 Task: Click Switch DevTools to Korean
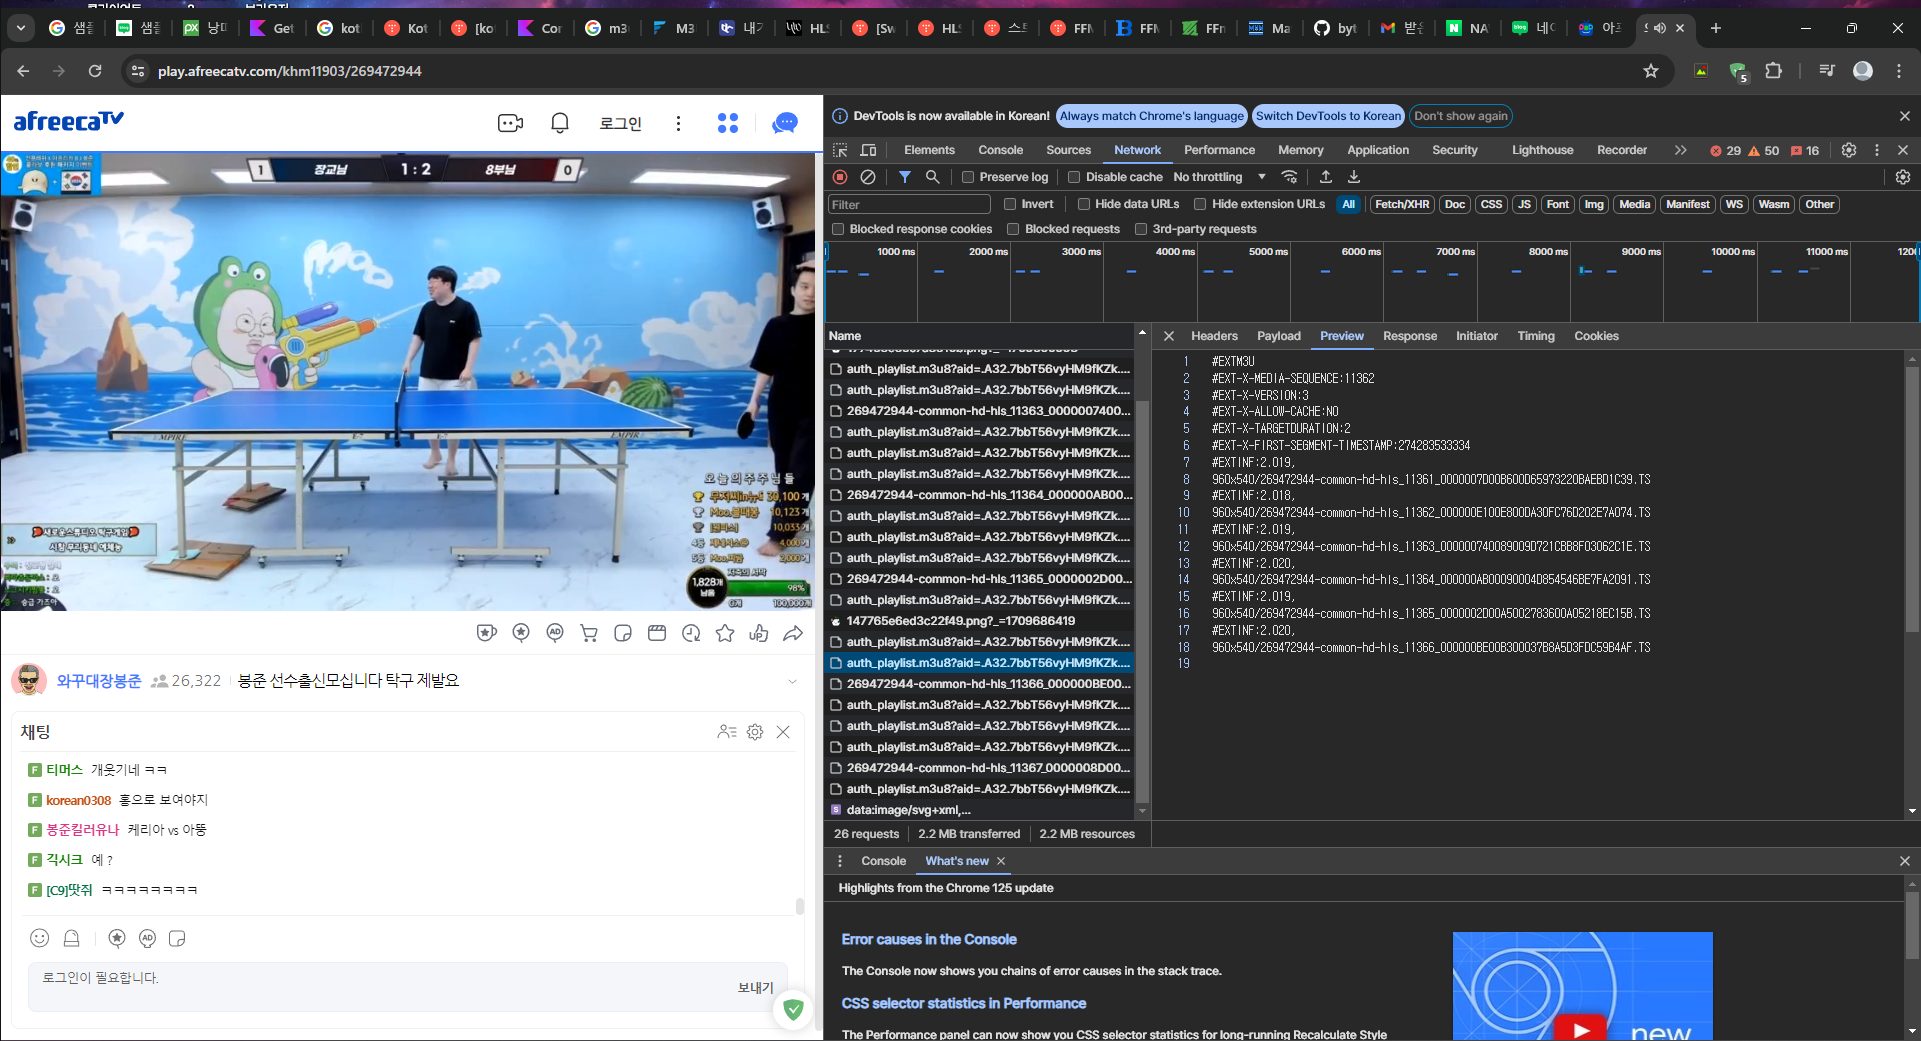[x=1329, y=116]
